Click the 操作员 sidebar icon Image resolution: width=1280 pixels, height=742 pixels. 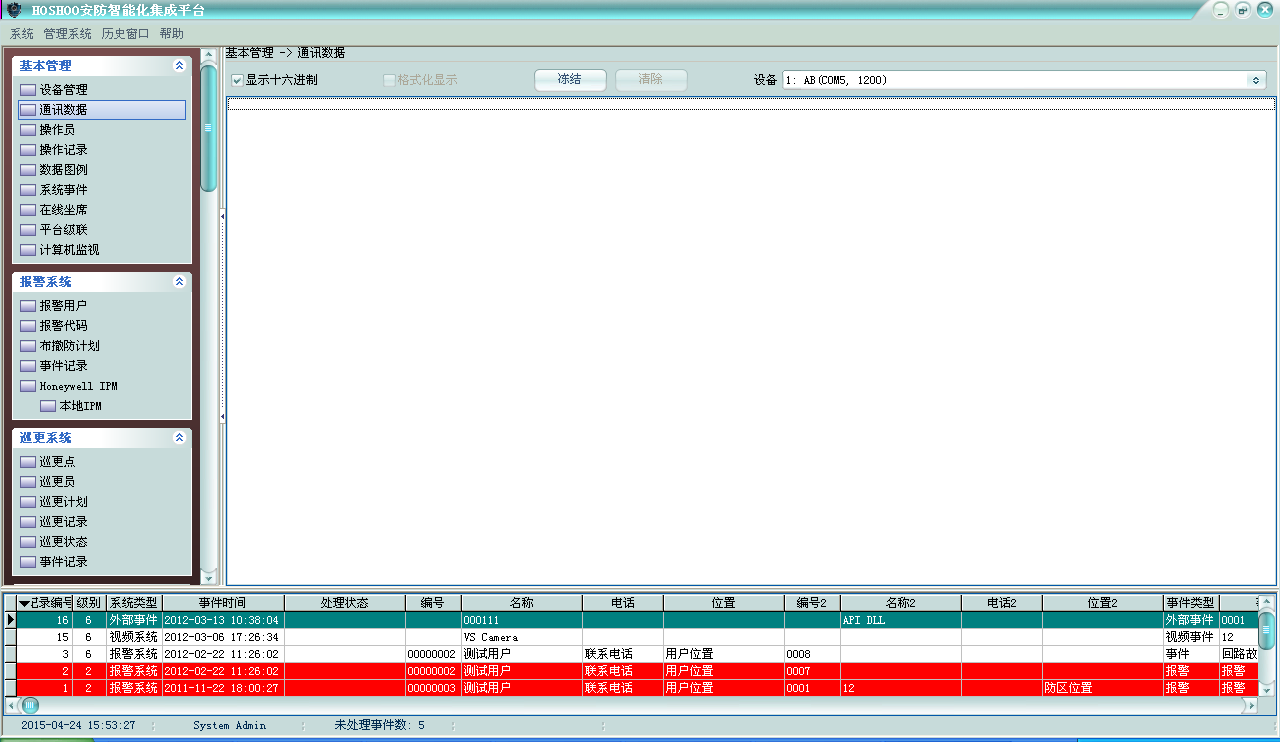point(28,130)
